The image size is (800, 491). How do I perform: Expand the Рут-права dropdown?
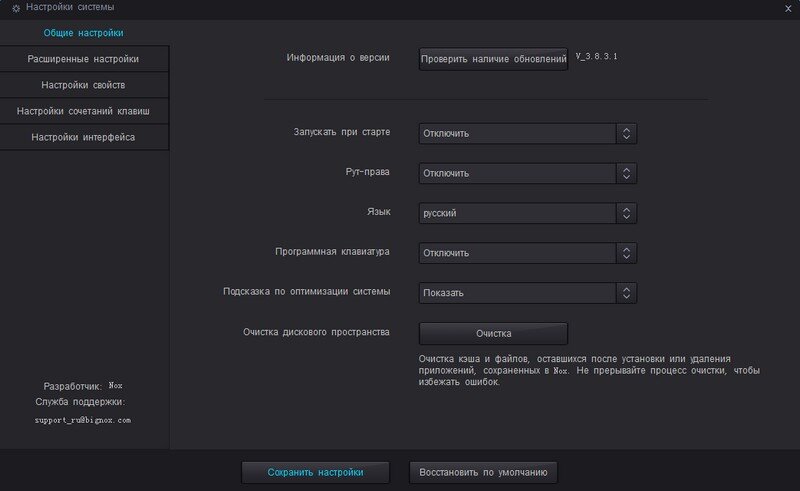(x=528, y=174)
